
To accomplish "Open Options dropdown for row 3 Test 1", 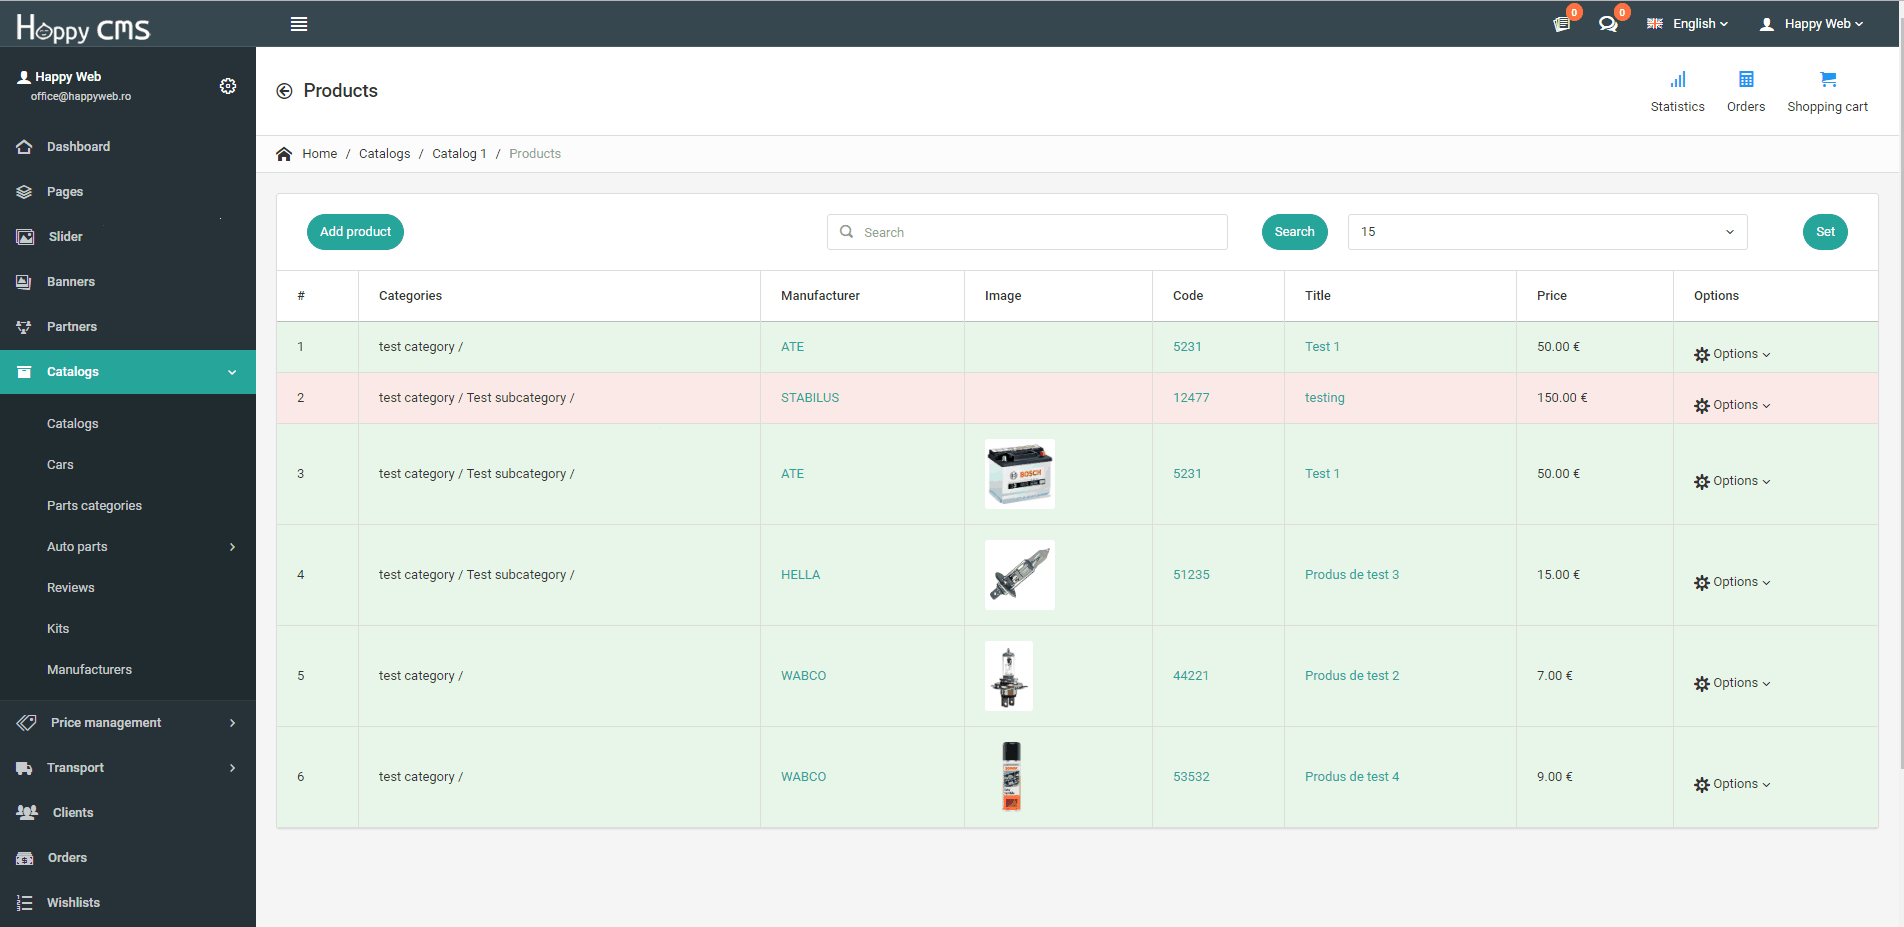I will [x=1732, y=482].
